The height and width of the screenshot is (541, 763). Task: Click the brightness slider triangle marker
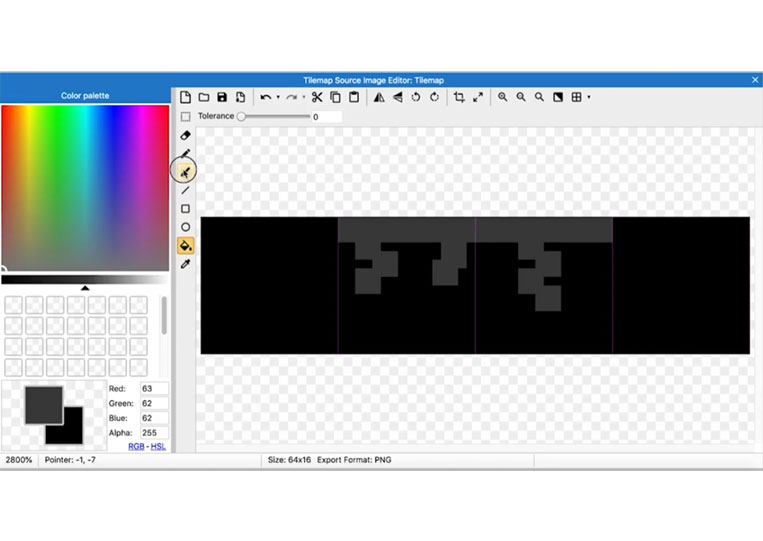tap(85, 288)
